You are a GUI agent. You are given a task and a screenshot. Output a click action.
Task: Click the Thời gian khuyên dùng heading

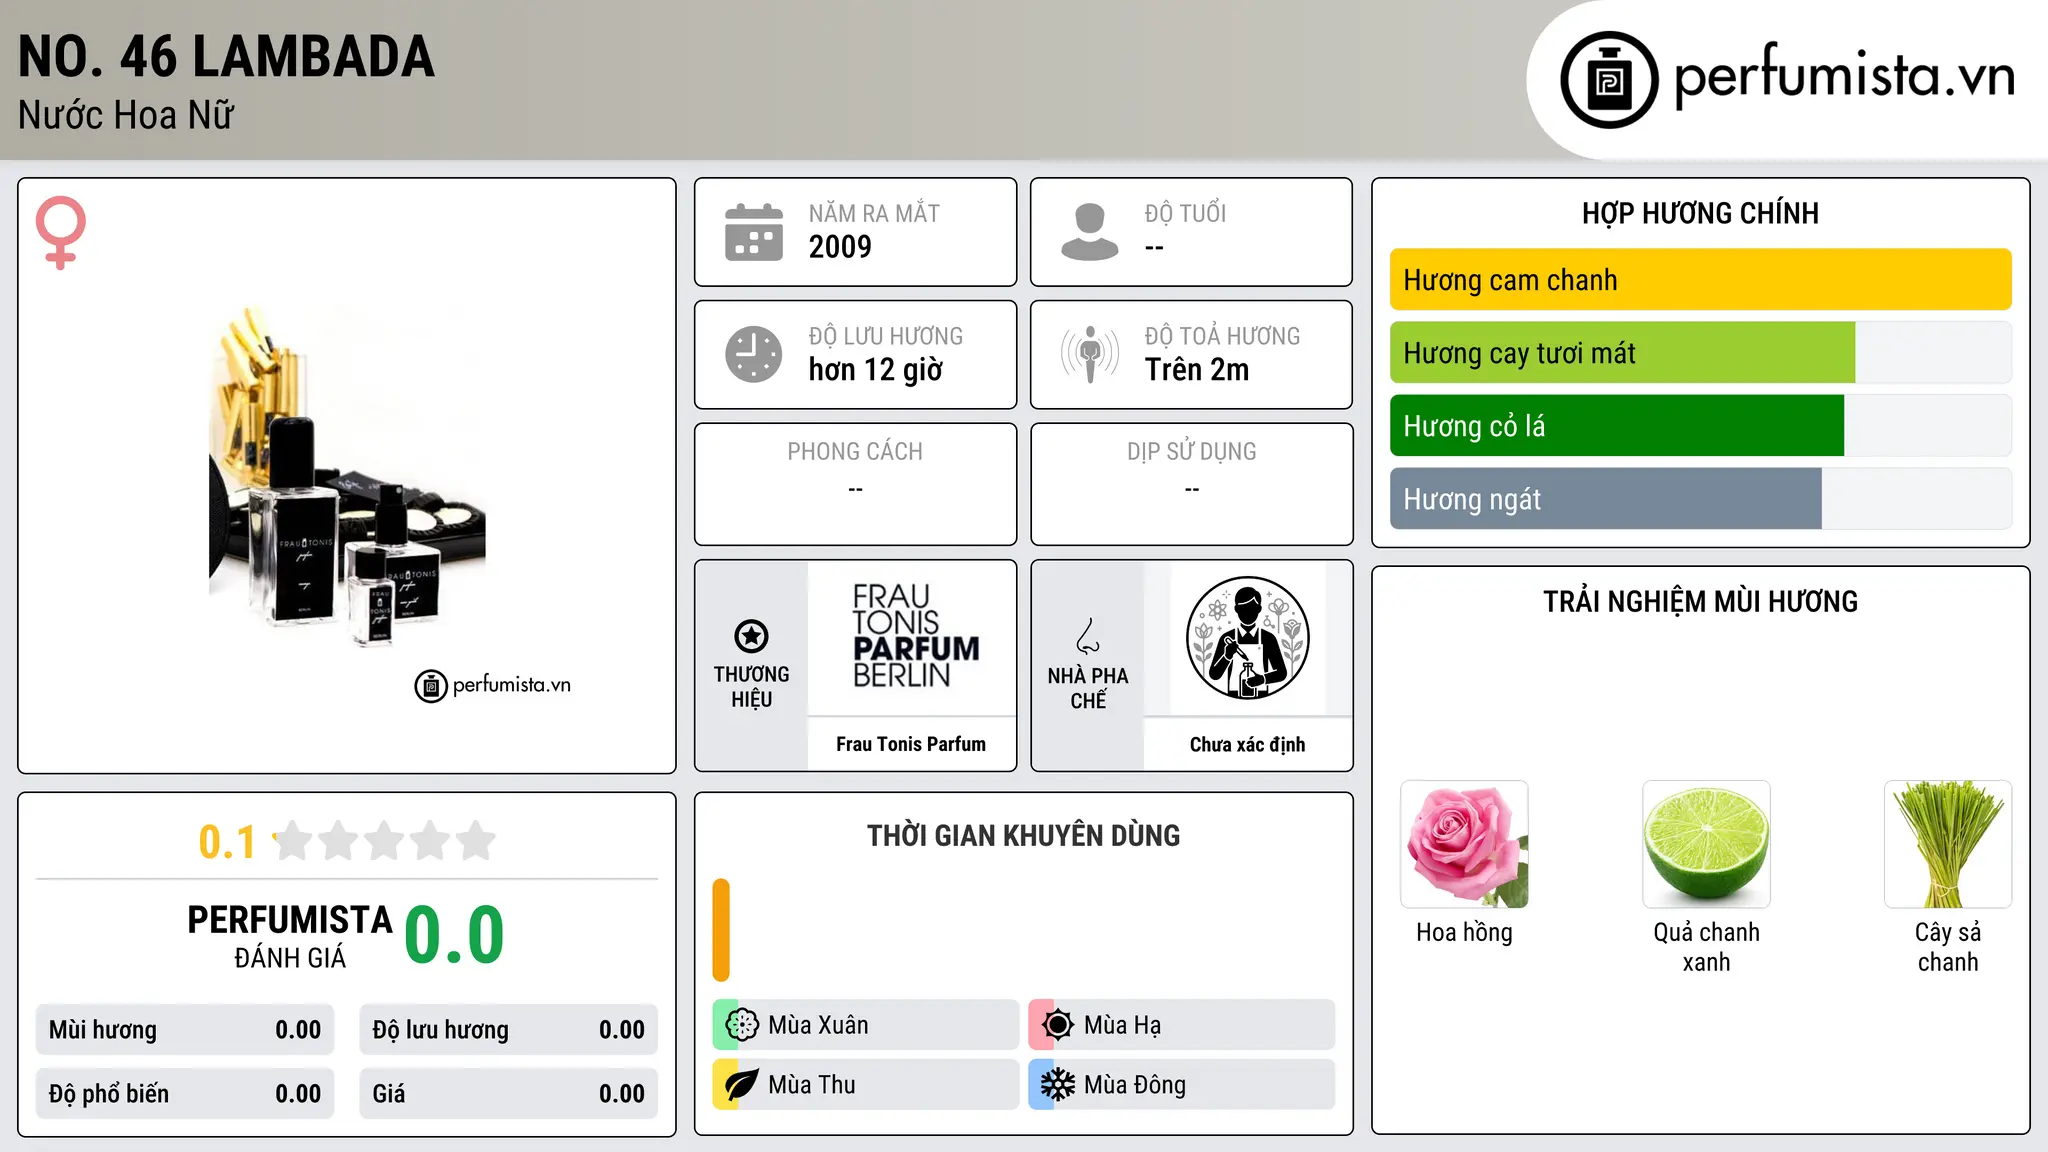pos(1023,836)
